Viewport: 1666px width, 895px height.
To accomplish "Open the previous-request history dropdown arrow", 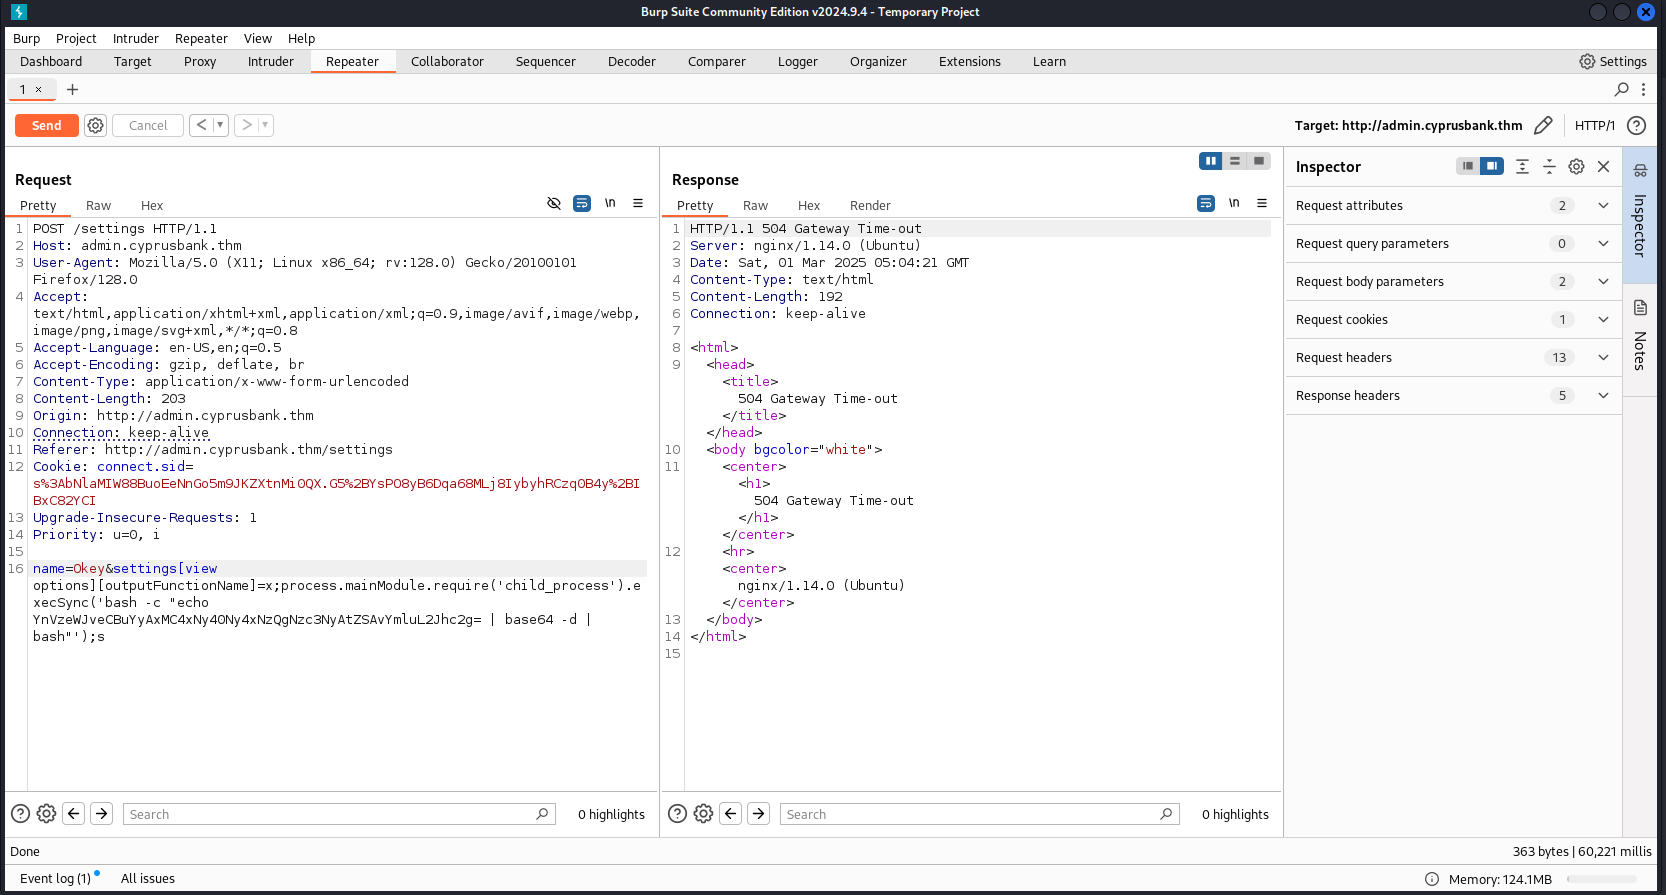I will 220,125.
